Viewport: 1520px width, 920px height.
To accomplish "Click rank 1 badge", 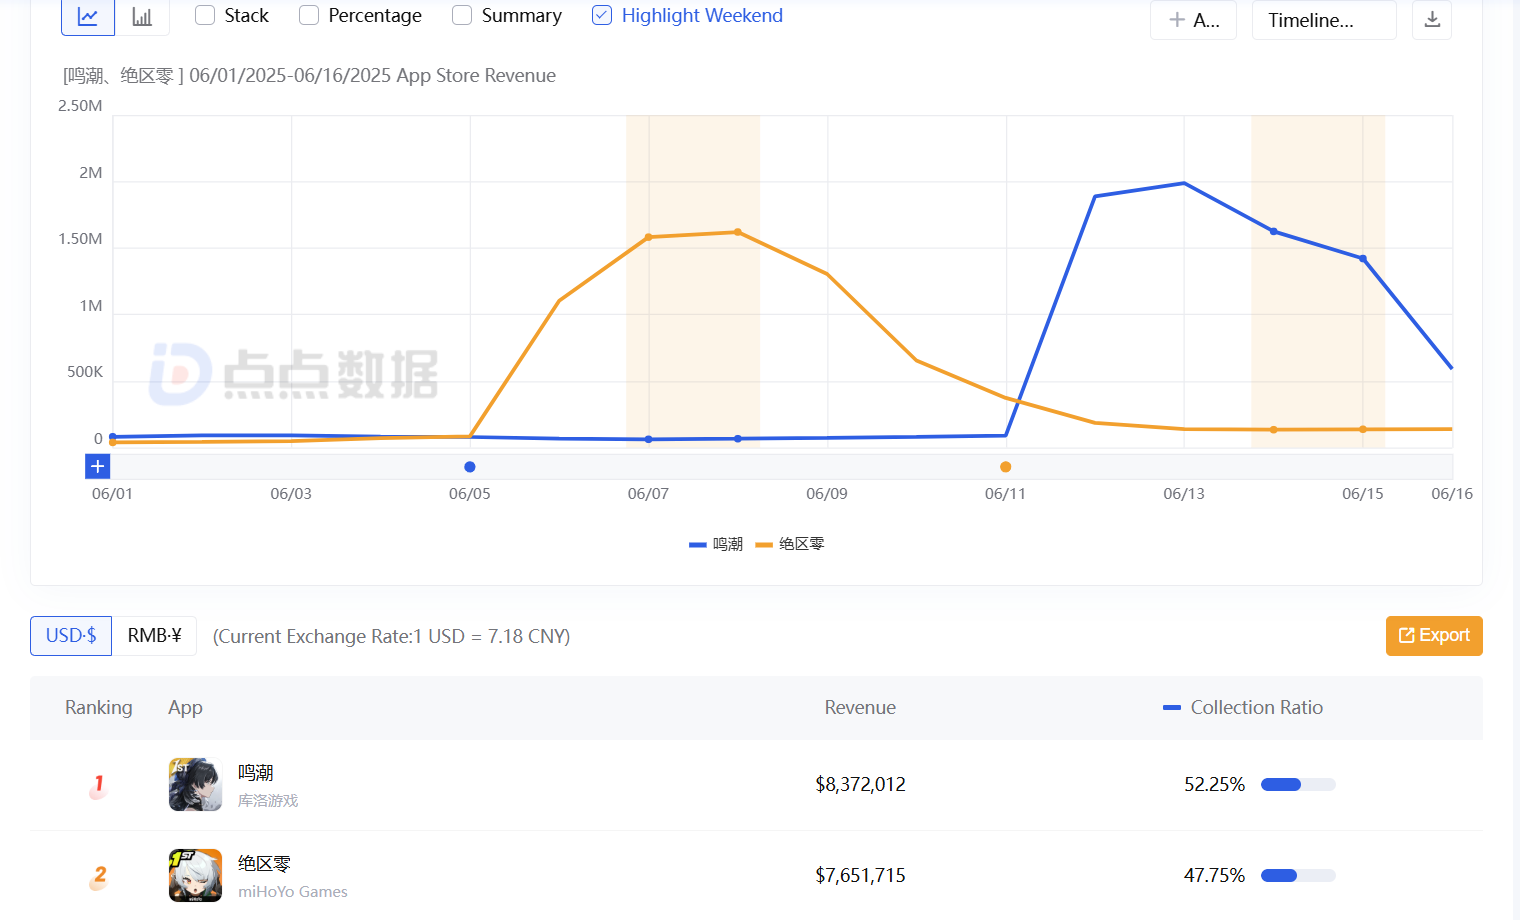I will [x=98, y=786].
